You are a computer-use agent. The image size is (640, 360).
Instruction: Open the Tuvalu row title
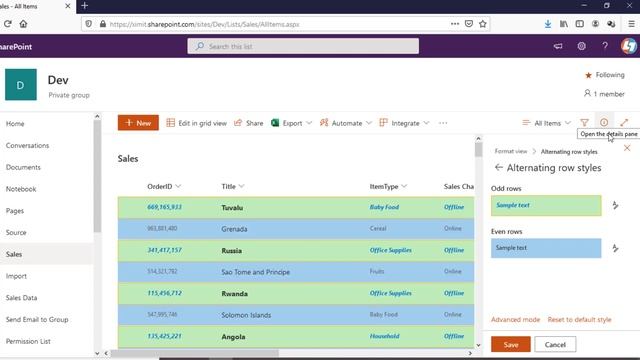click(x=232, y=208)
